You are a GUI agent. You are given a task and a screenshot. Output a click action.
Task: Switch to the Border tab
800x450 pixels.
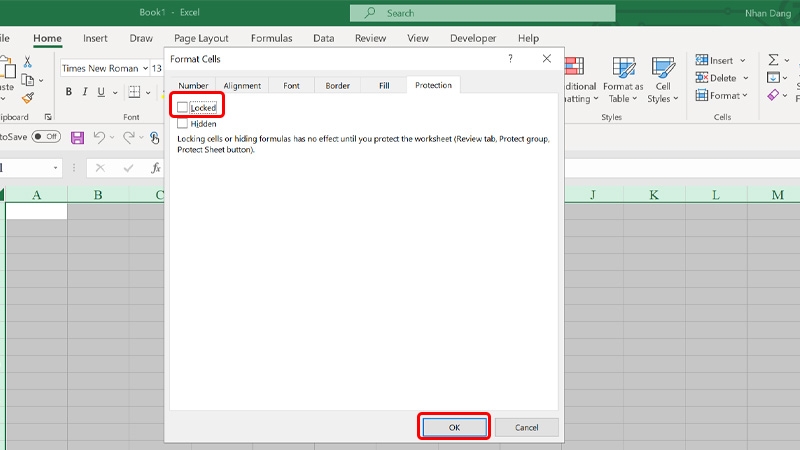tap(337, 86)
